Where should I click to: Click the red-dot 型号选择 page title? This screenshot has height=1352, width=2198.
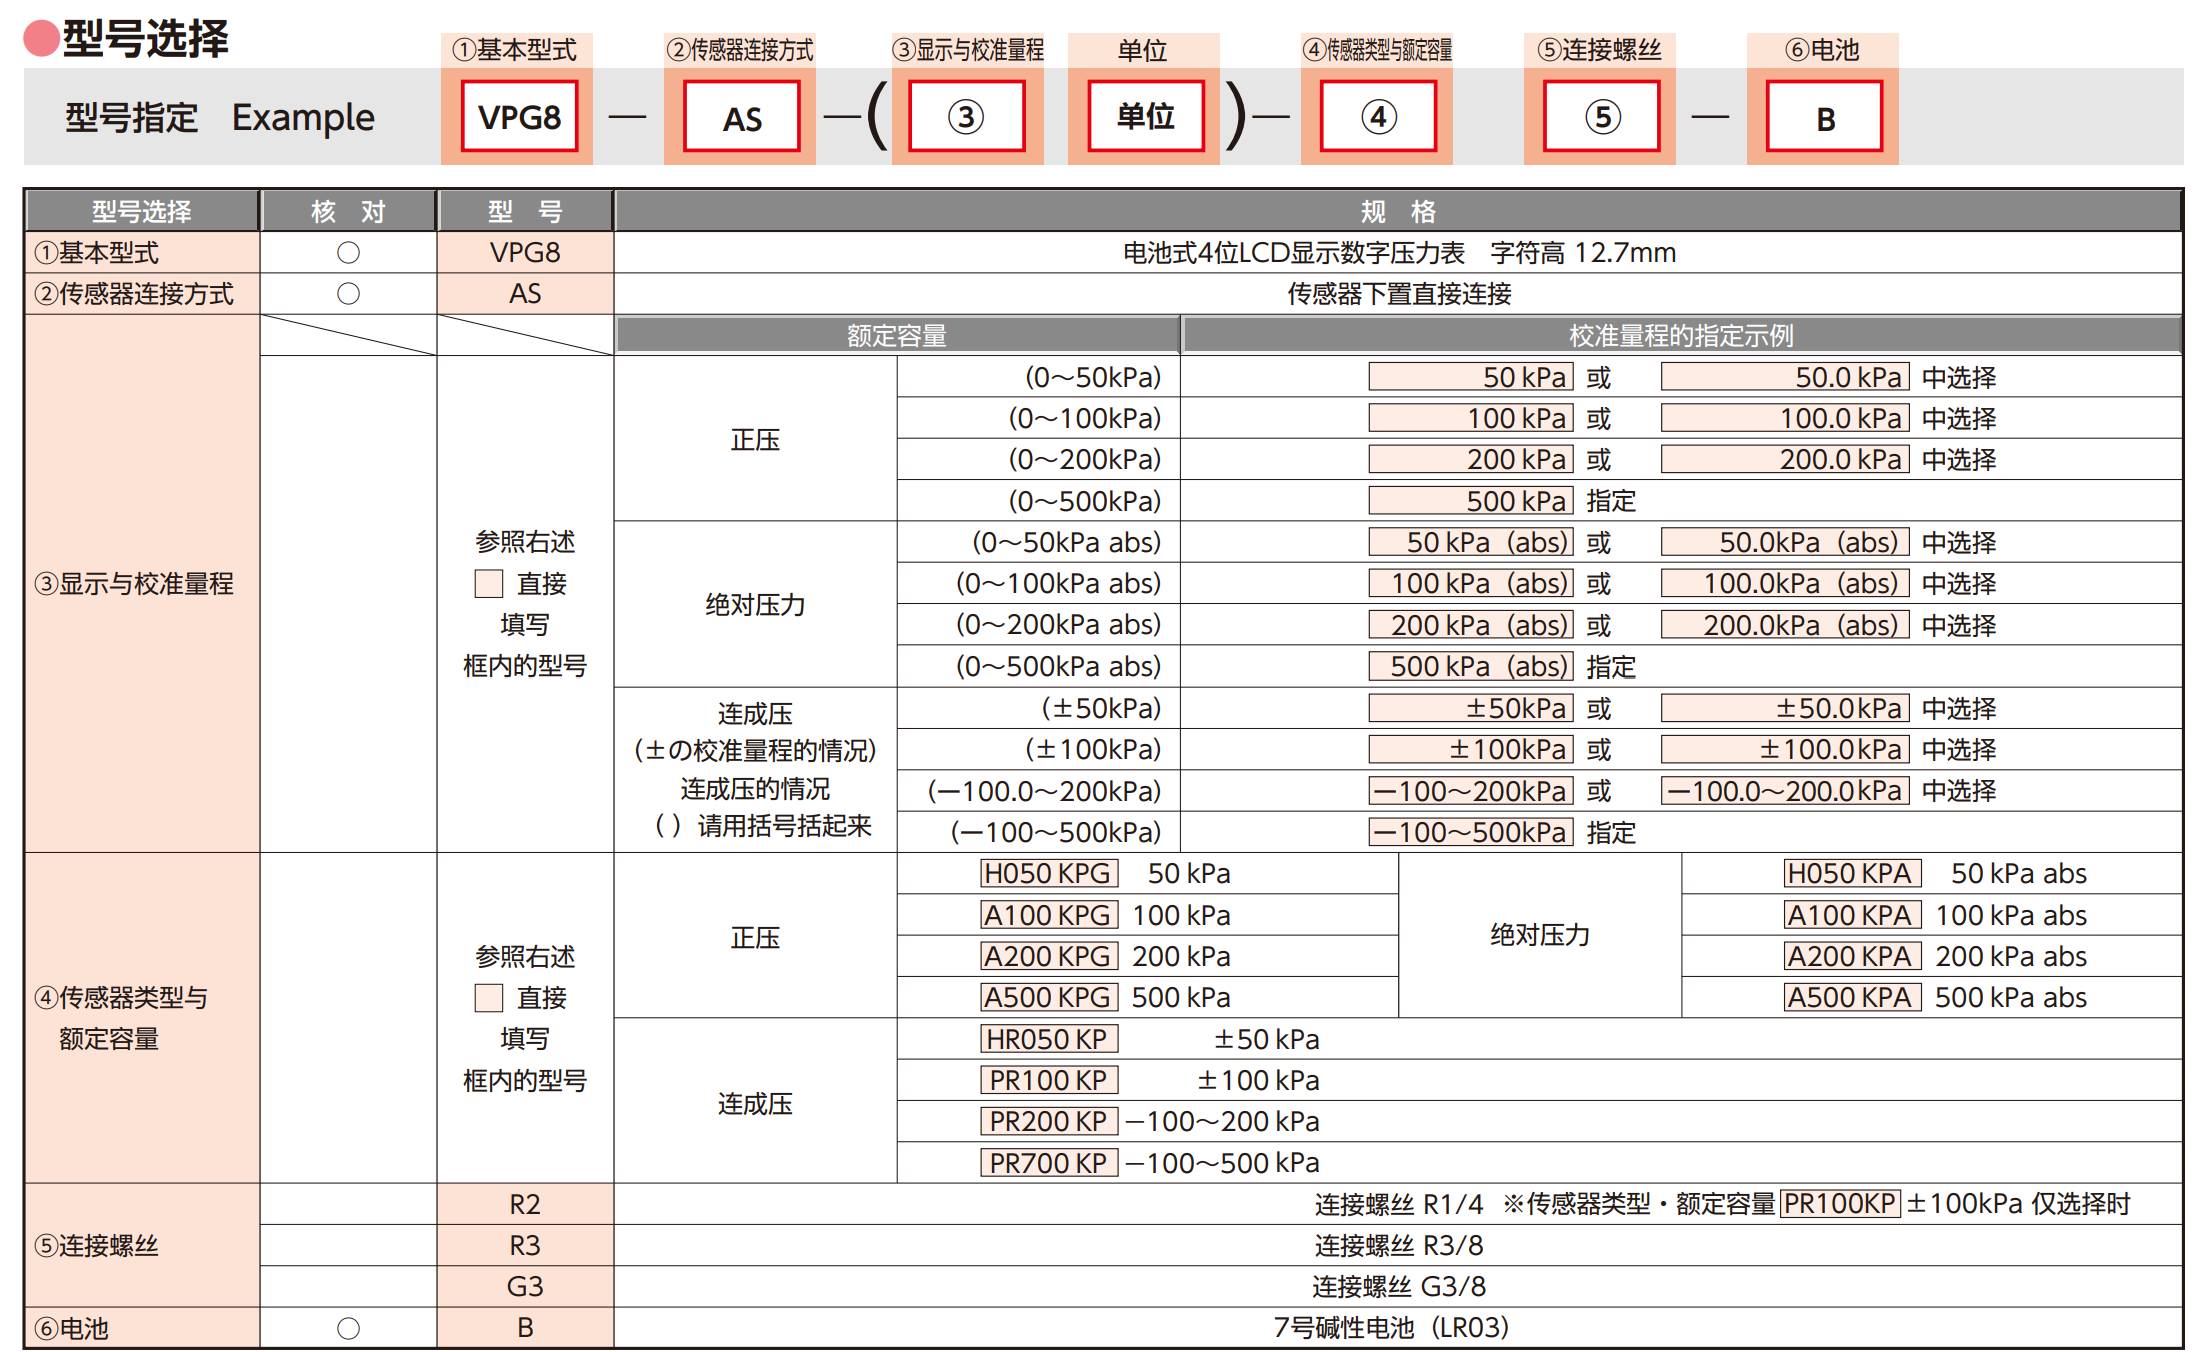click(x=126, y=38)
